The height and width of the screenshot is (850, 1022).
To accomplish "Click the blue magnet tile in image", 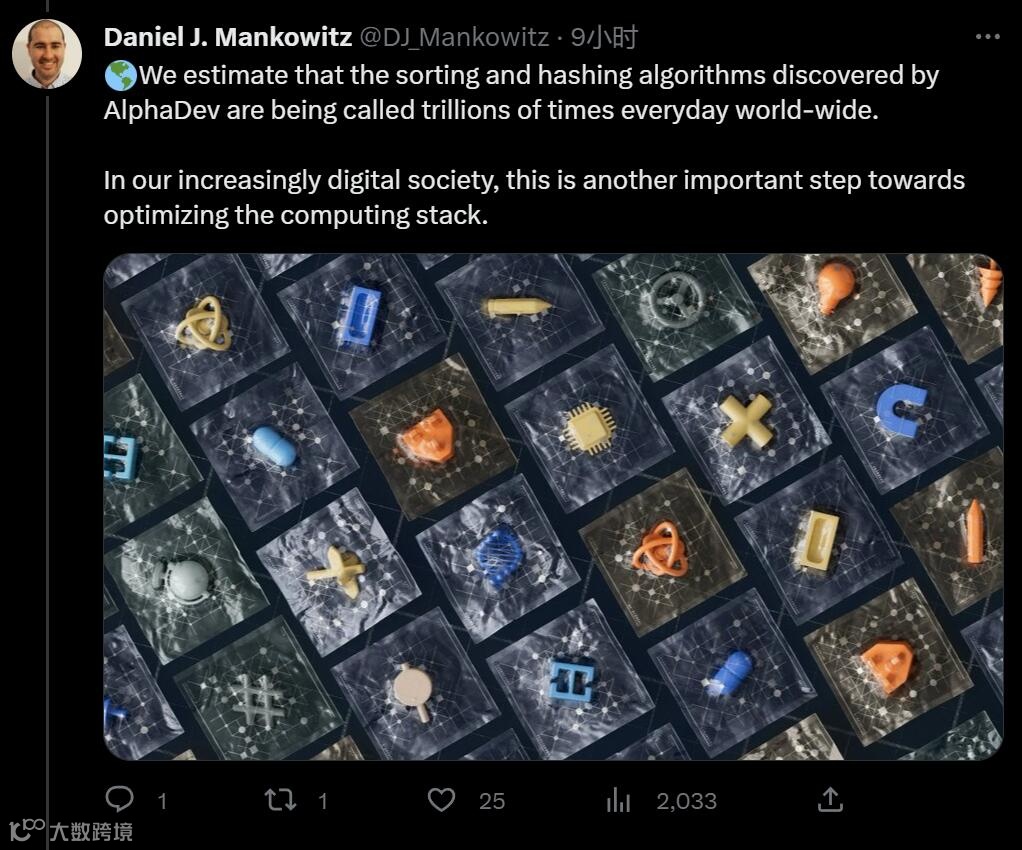I will (x=903, y=409).
